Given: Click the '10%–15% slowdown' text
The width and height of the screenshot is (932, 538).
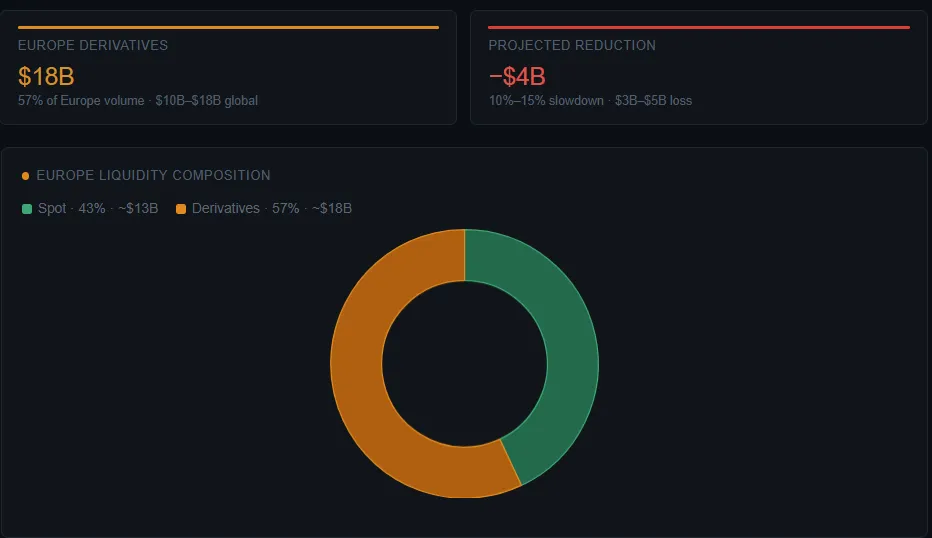Looking at the screenshot, I should point(546,101).
